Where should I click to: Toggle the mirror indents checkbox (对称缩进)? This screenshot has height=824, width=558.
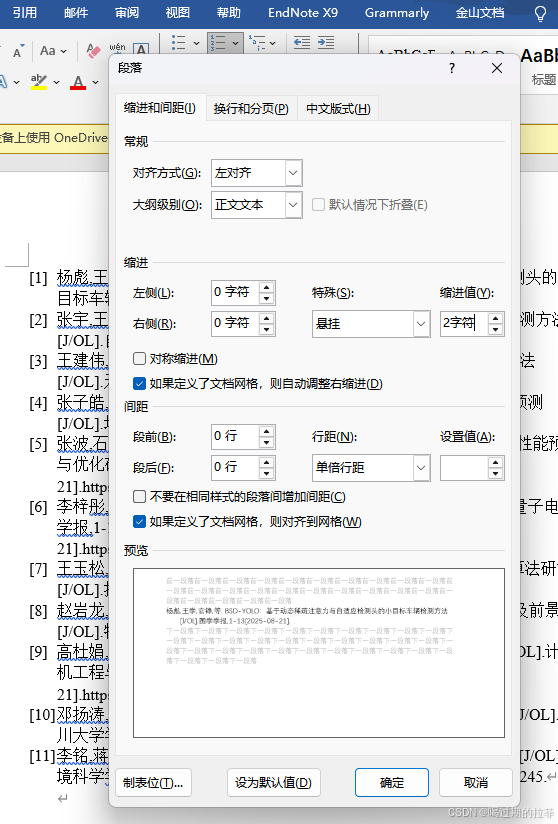pos(139,358)
